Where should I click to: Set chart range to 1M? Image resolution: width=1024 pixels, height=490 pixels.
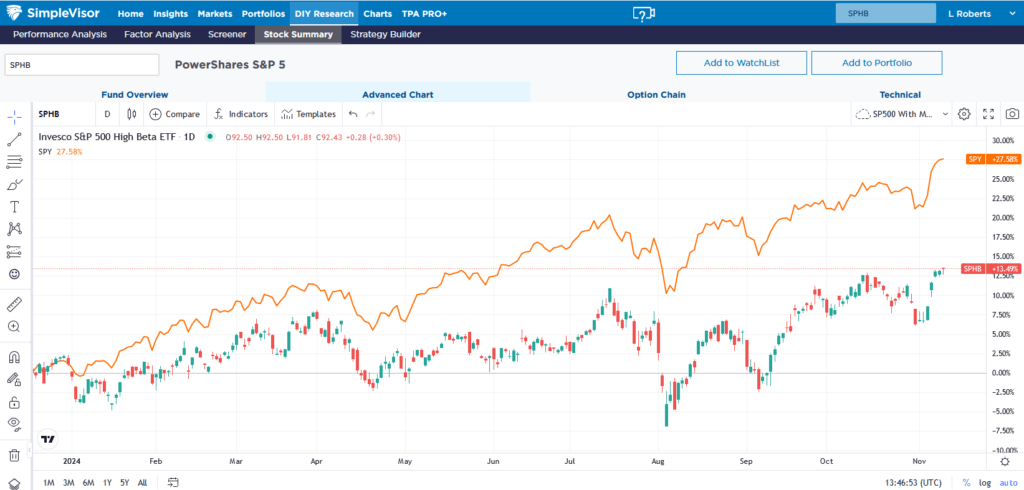point(48,483)
